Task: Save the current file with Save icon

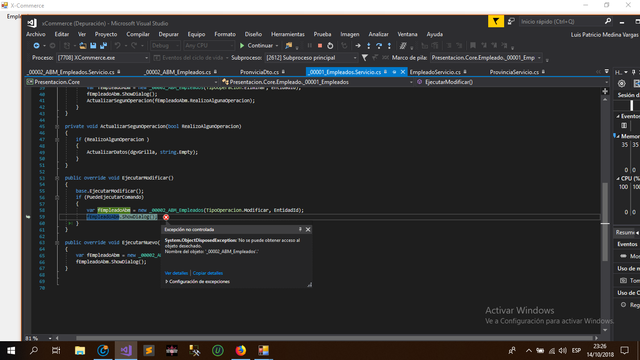Action: tap(93, 46)
